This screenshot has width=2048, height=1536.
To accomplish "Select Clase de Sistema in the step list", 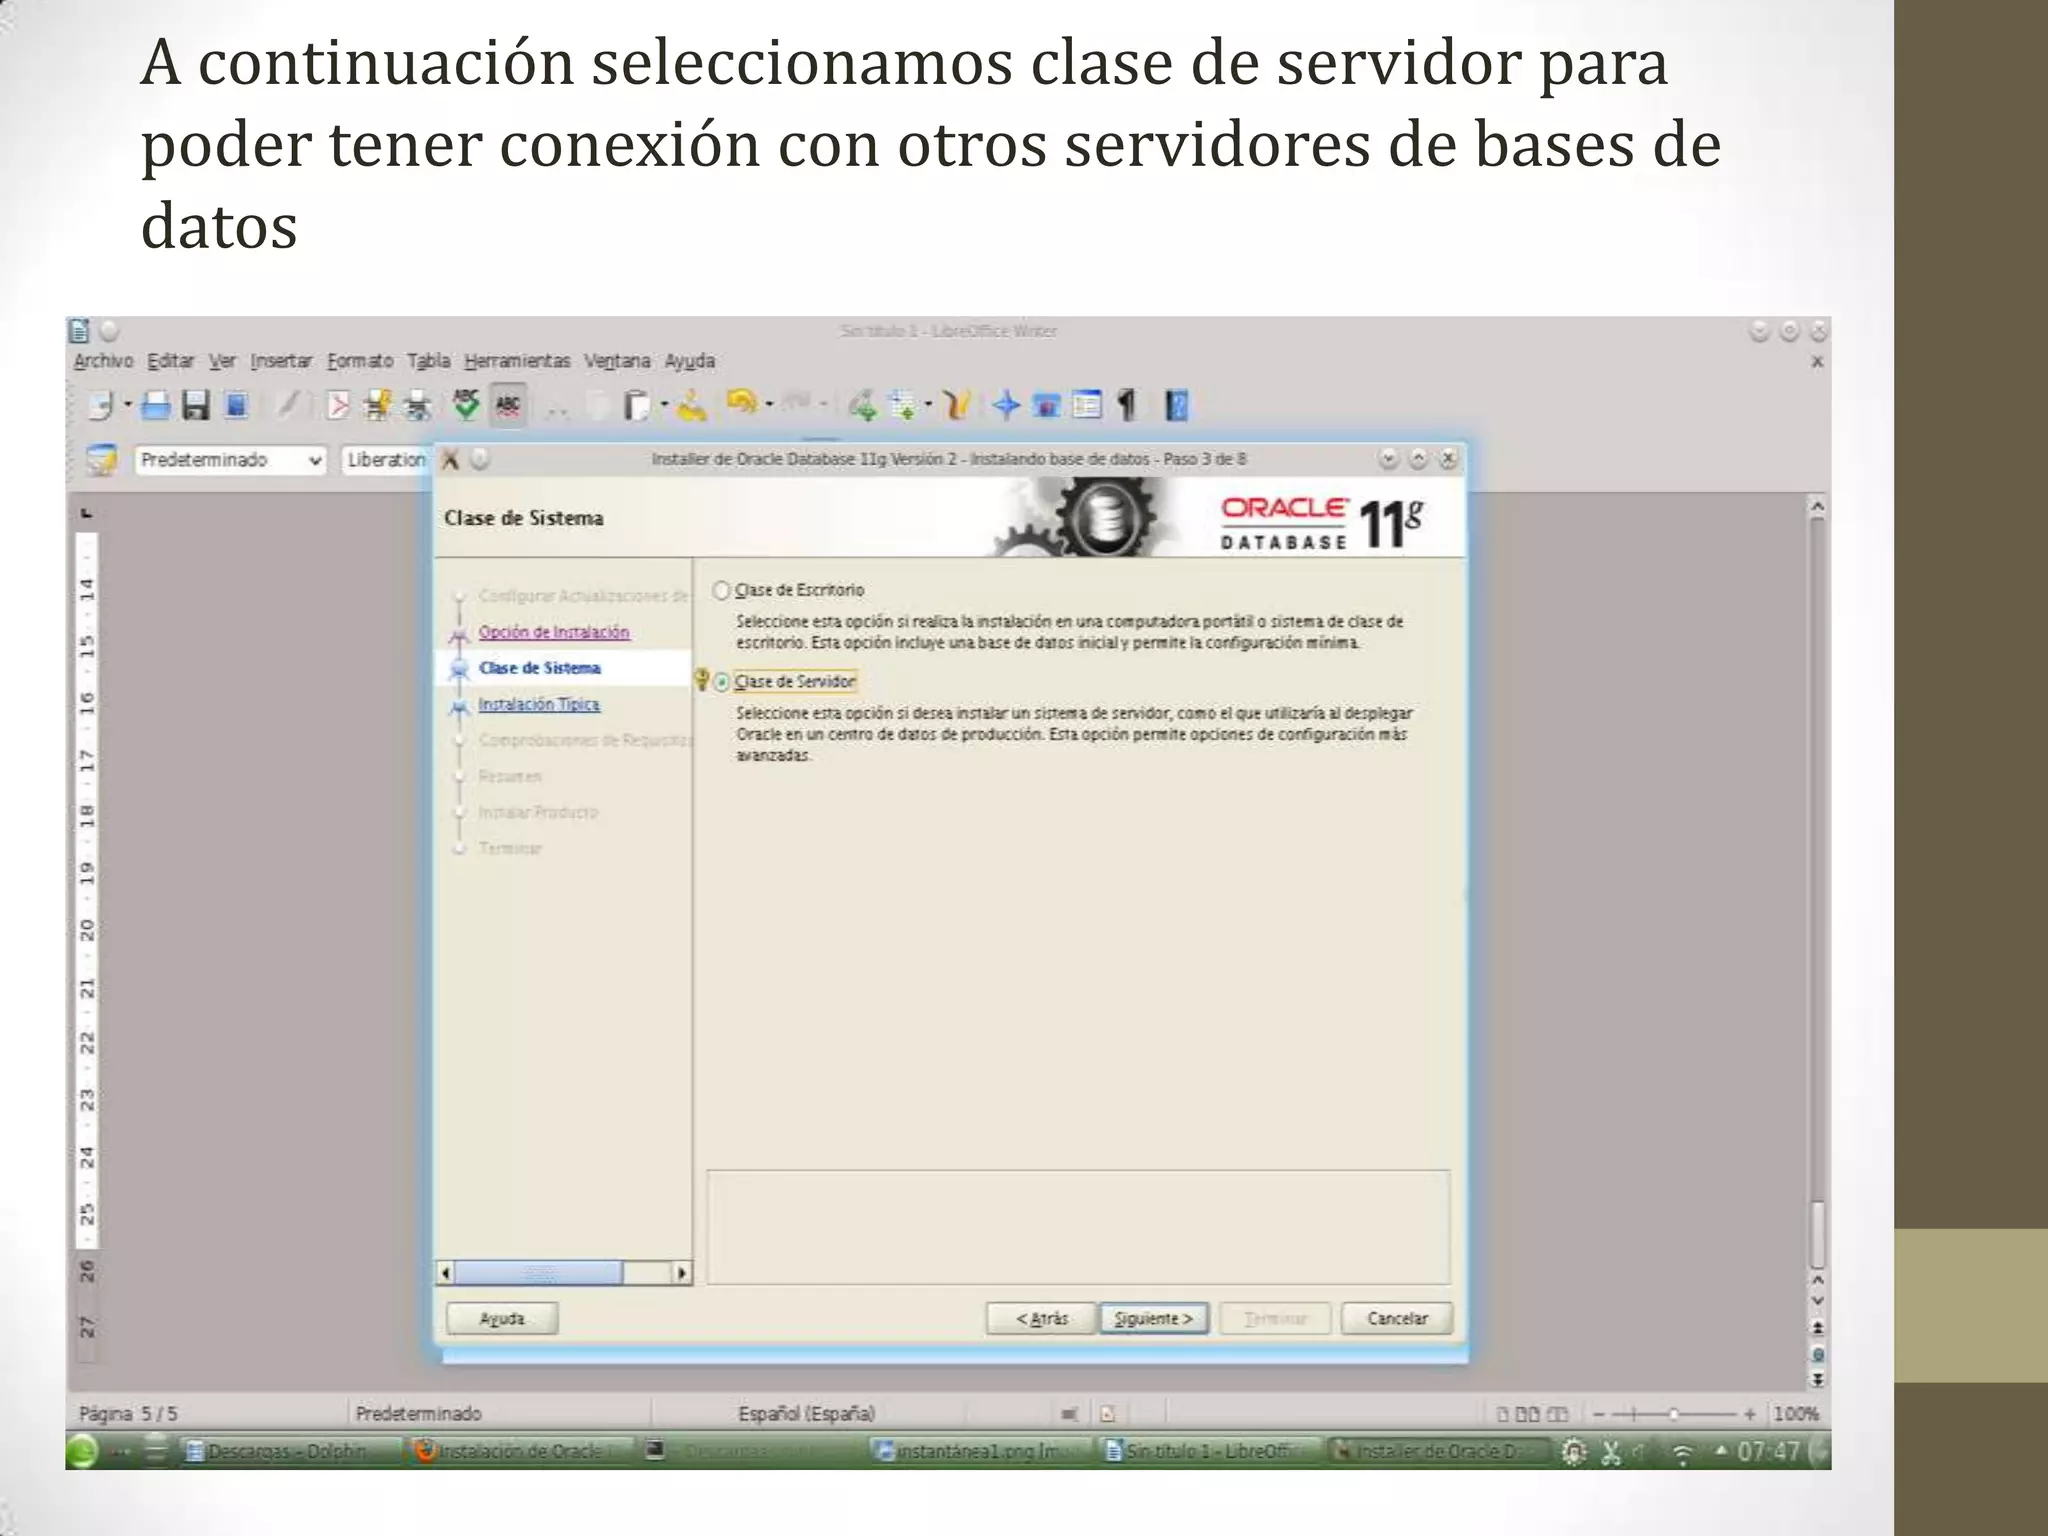I will [540, 668].
